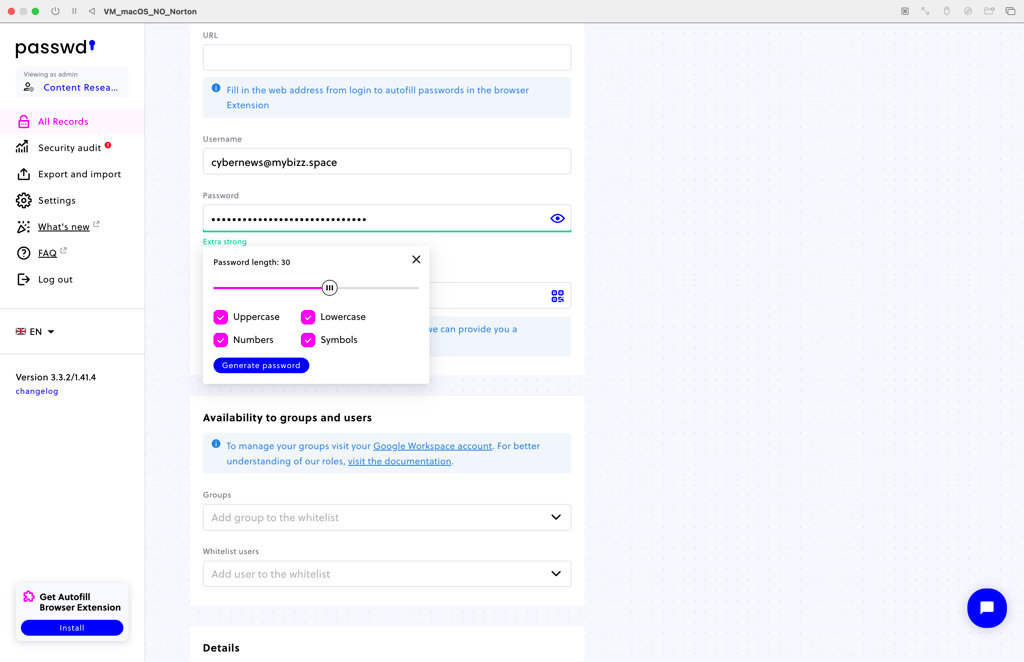1024x662 pixels.
Task: Click user avatar icon beside Content Resea...
Action: pyautogui.click(x=29, y=87)
